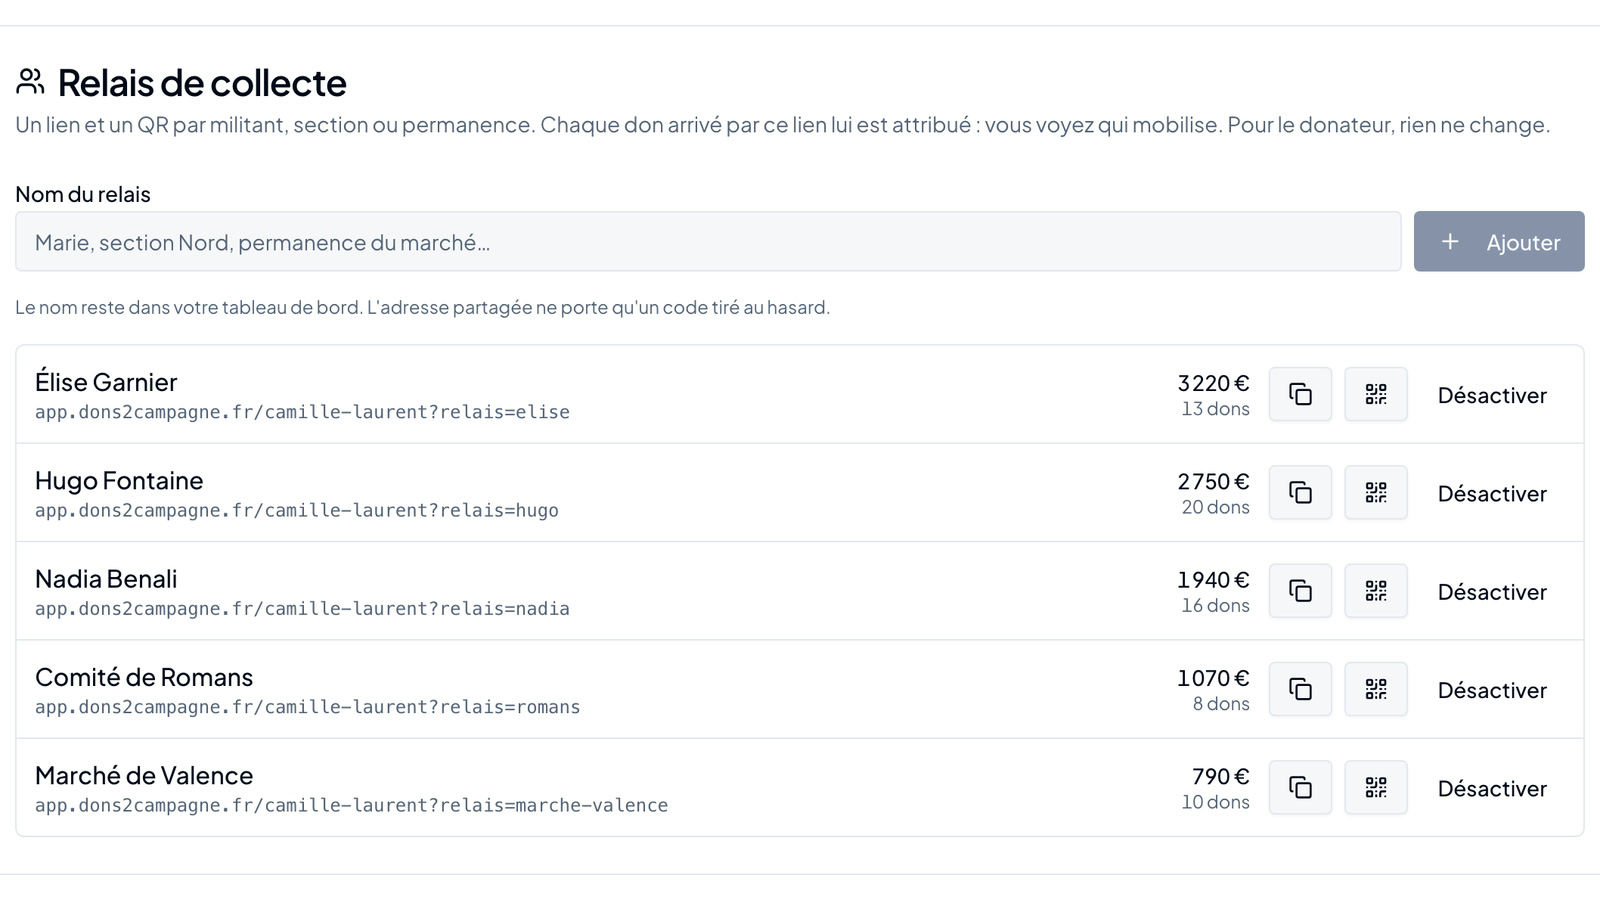Click the 10 dons count
This screenshot has height=900, width=1600.
point(1215,802)
